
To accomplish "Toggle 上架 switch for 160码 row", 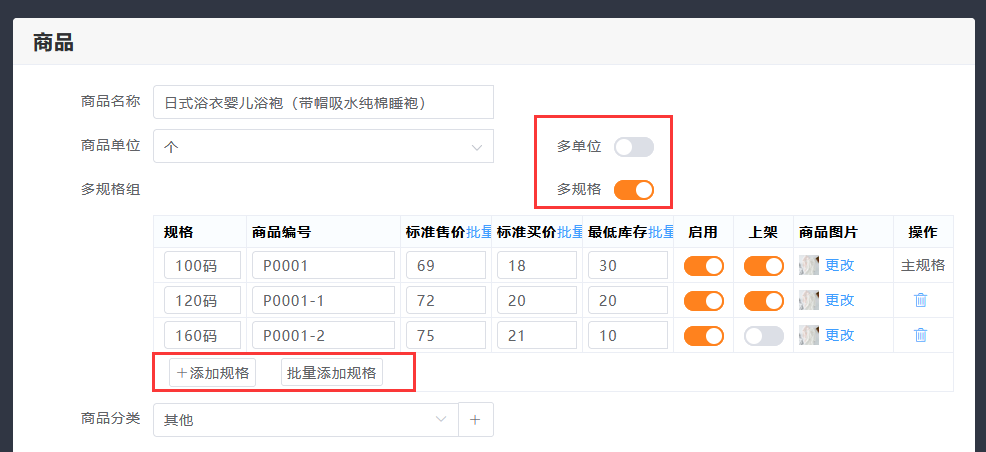I will click(x=763, y=335).
